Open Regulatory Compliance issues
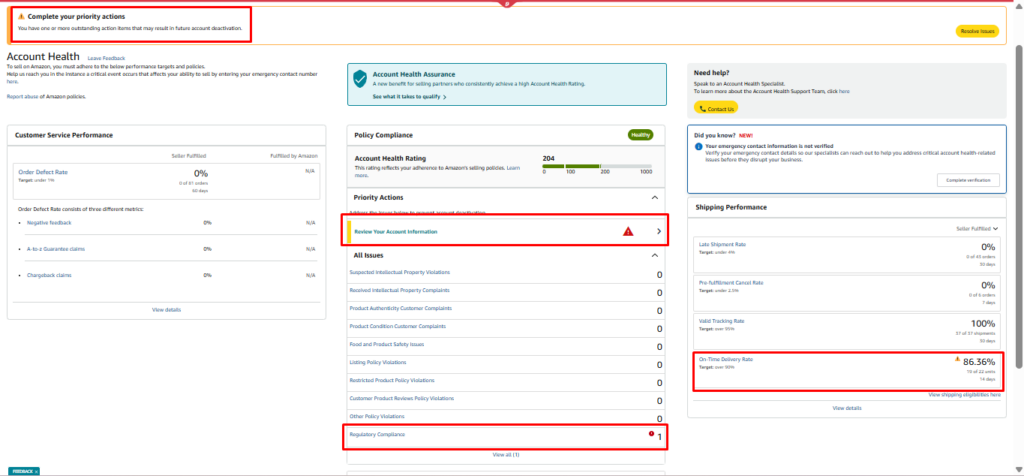The image size is (1024, 476). tap(377, 434)
